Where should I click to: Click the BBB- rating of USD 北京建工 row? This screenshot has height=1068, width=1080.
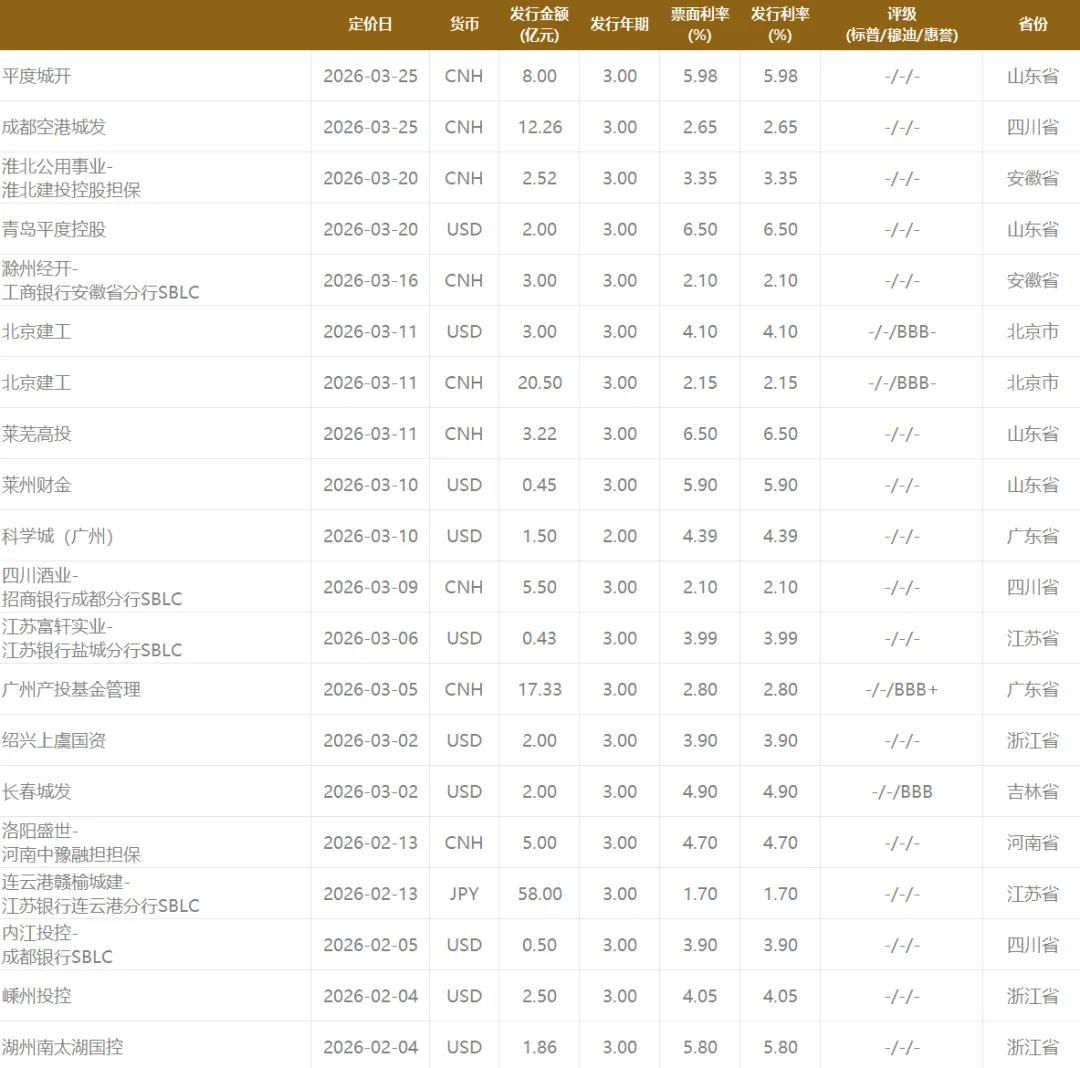coord(901,331)
